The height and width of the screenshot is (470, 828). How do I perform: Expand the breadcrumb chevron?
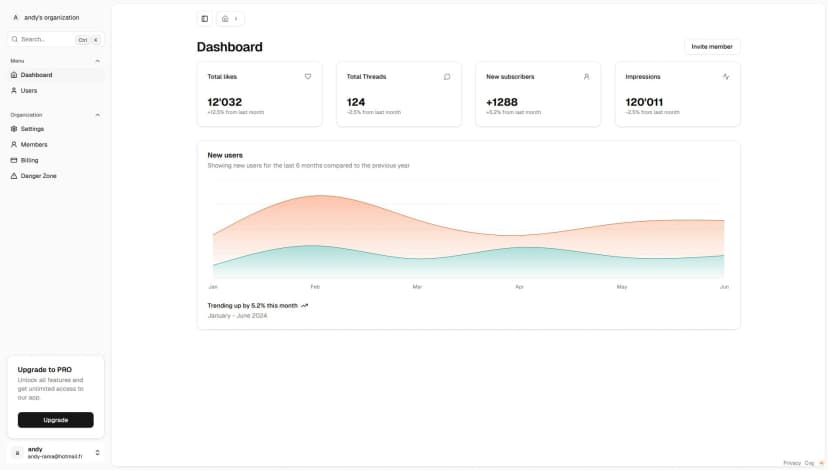pyautogui.click(x=236, y=19)
